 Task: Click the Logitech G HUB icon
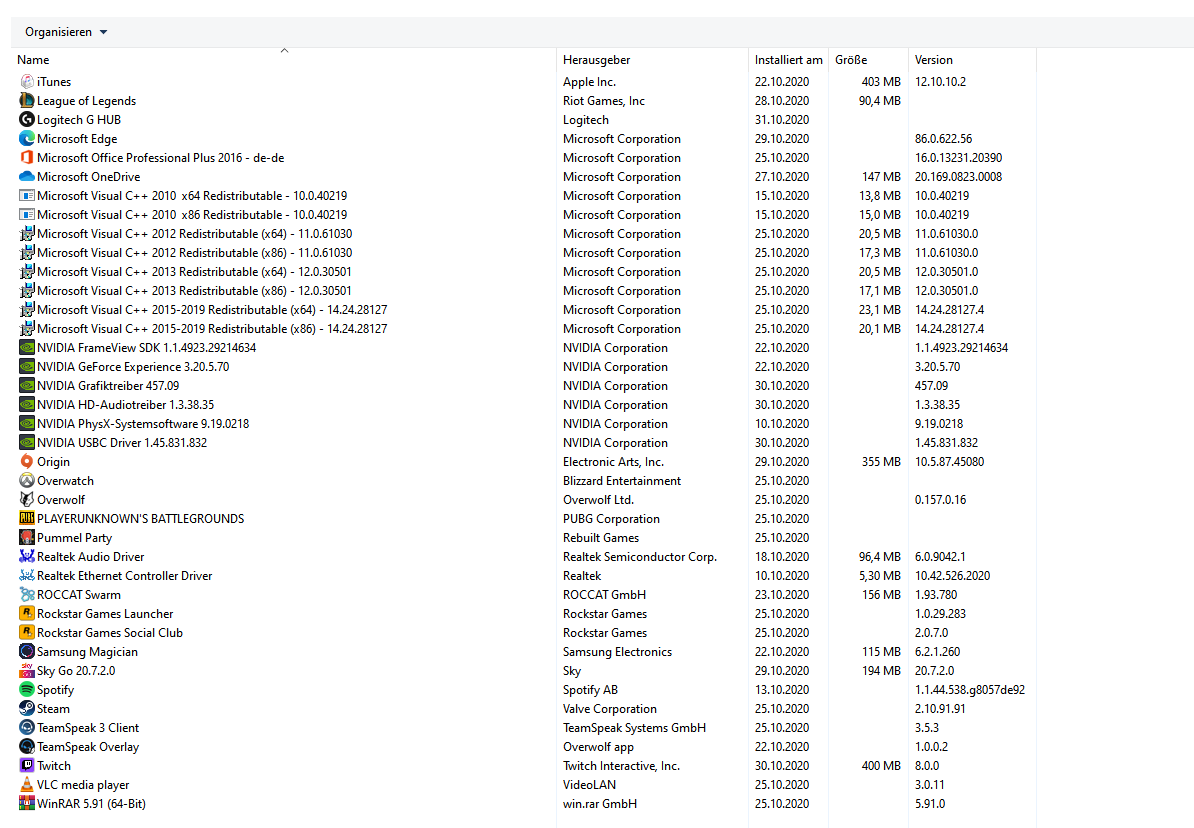tap(27, 120)
